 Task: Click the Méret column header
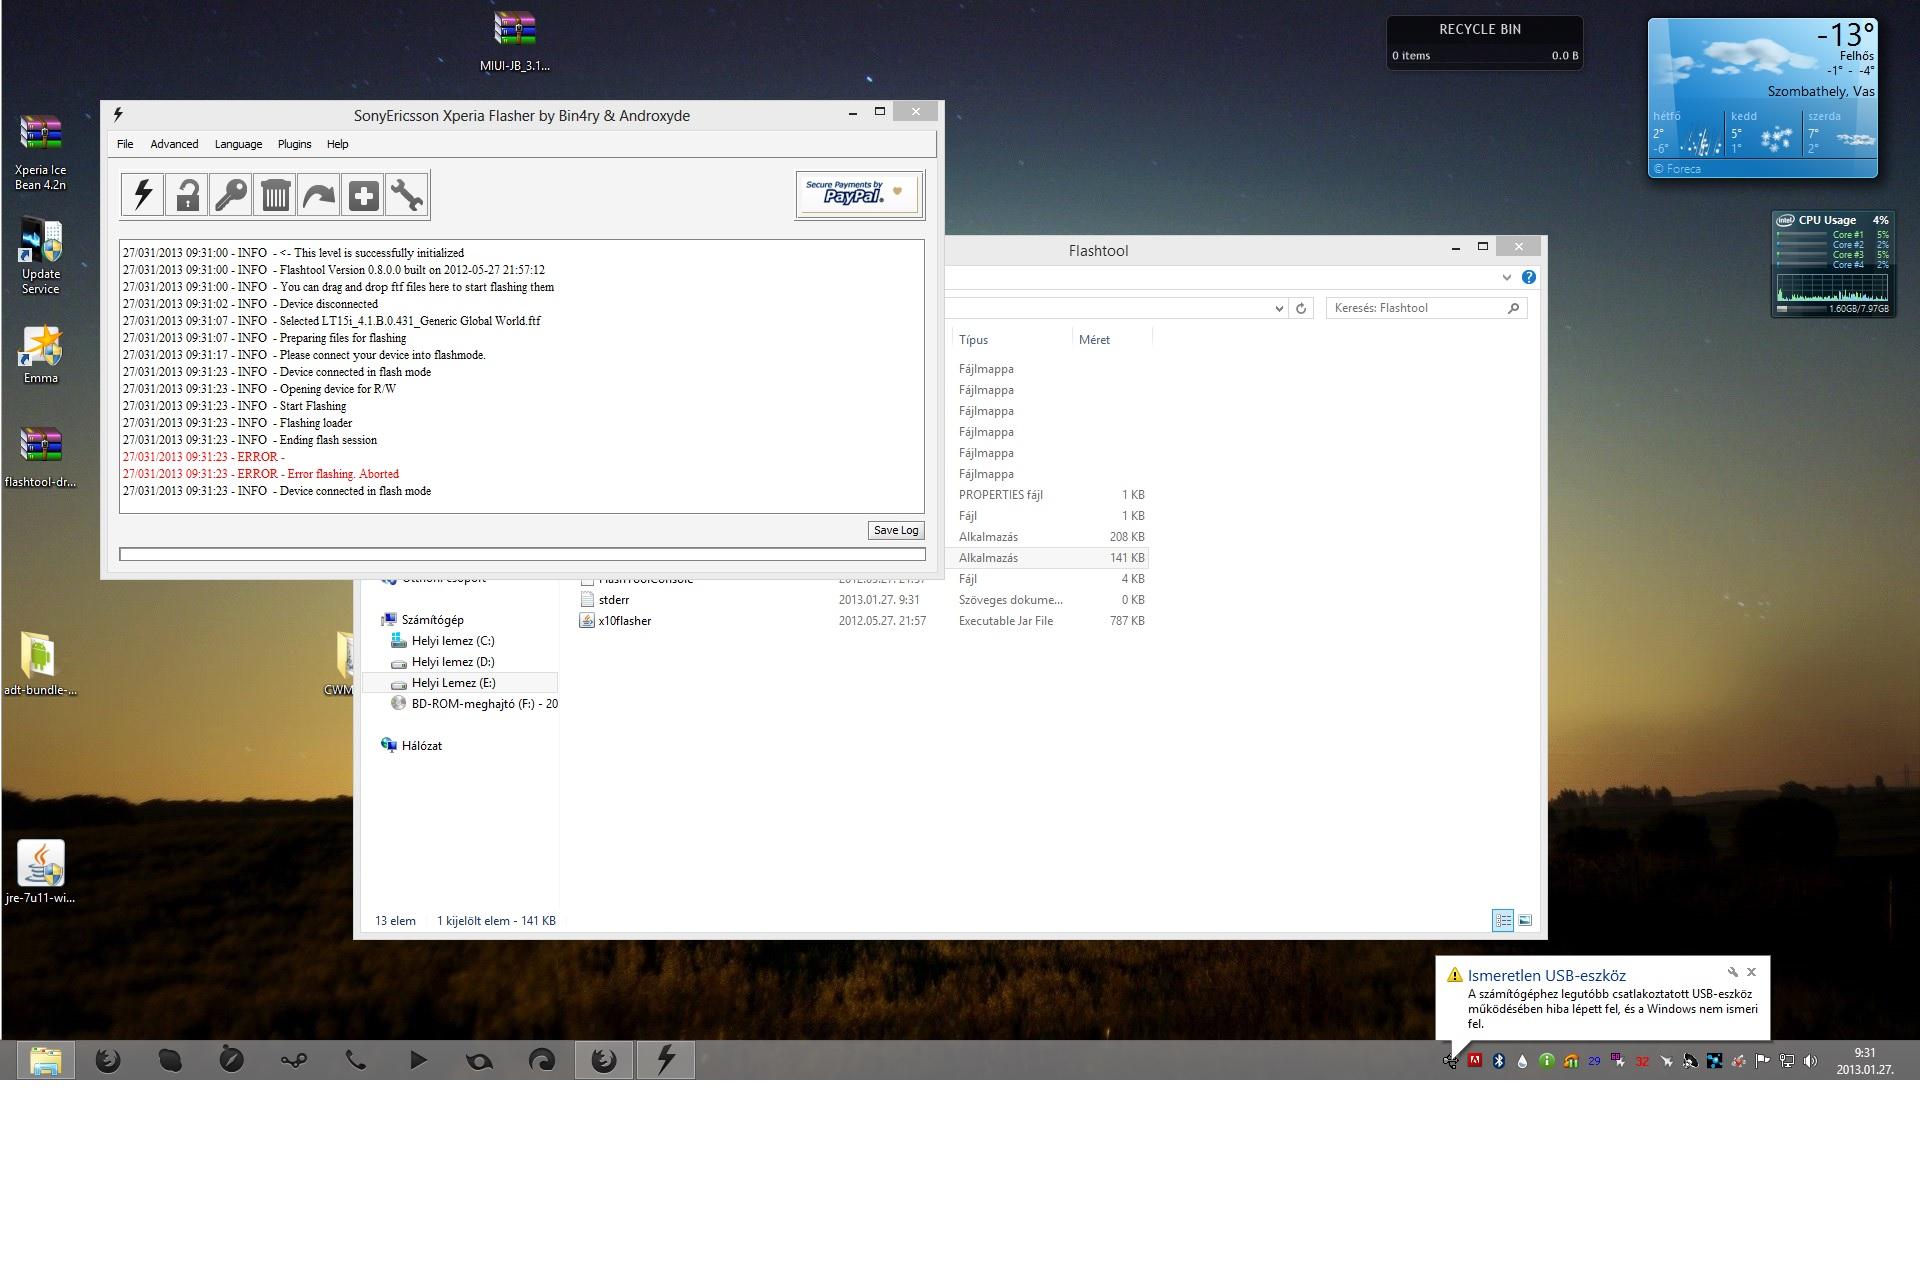click(1094, 340)
